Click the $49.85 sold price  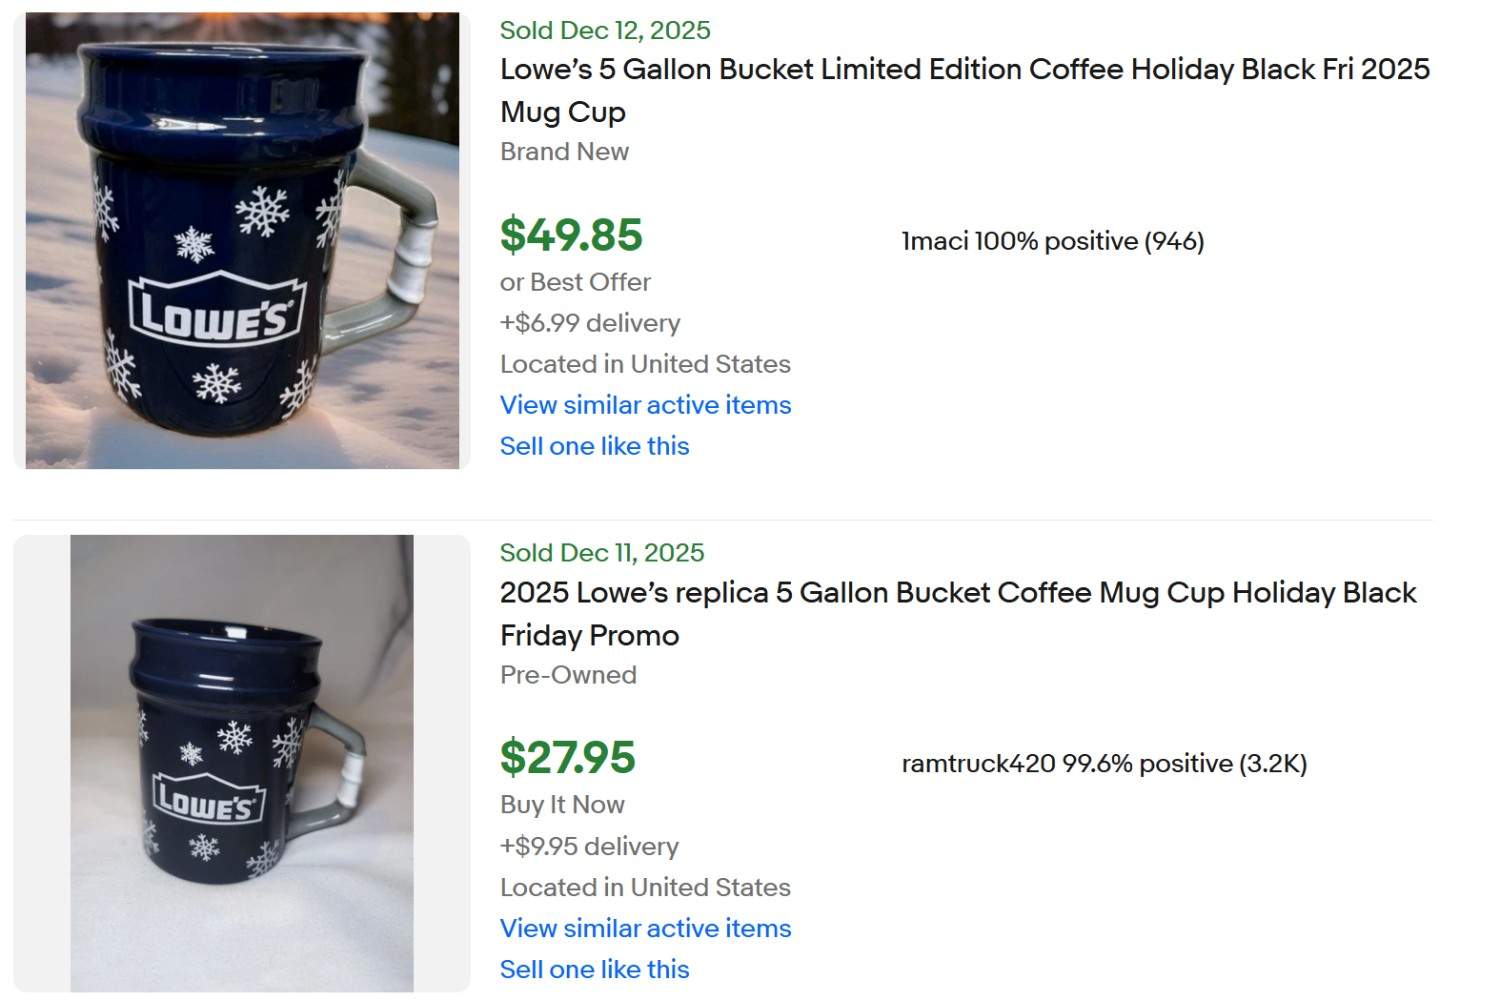[x=571, y=235]
